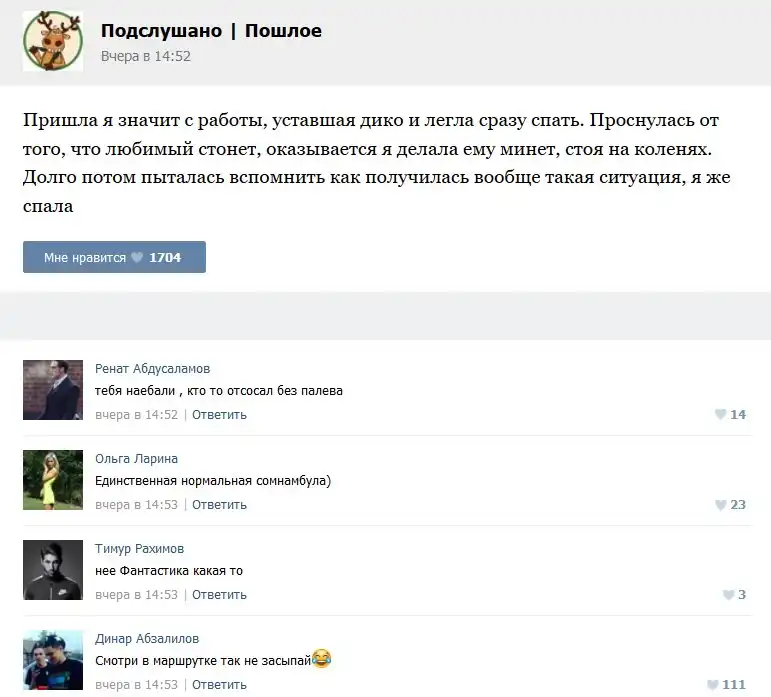Viewport: 771px width, 697px height.
Task: Click the post timestamp Вчера в 14:52
Action: coord(145,57)
